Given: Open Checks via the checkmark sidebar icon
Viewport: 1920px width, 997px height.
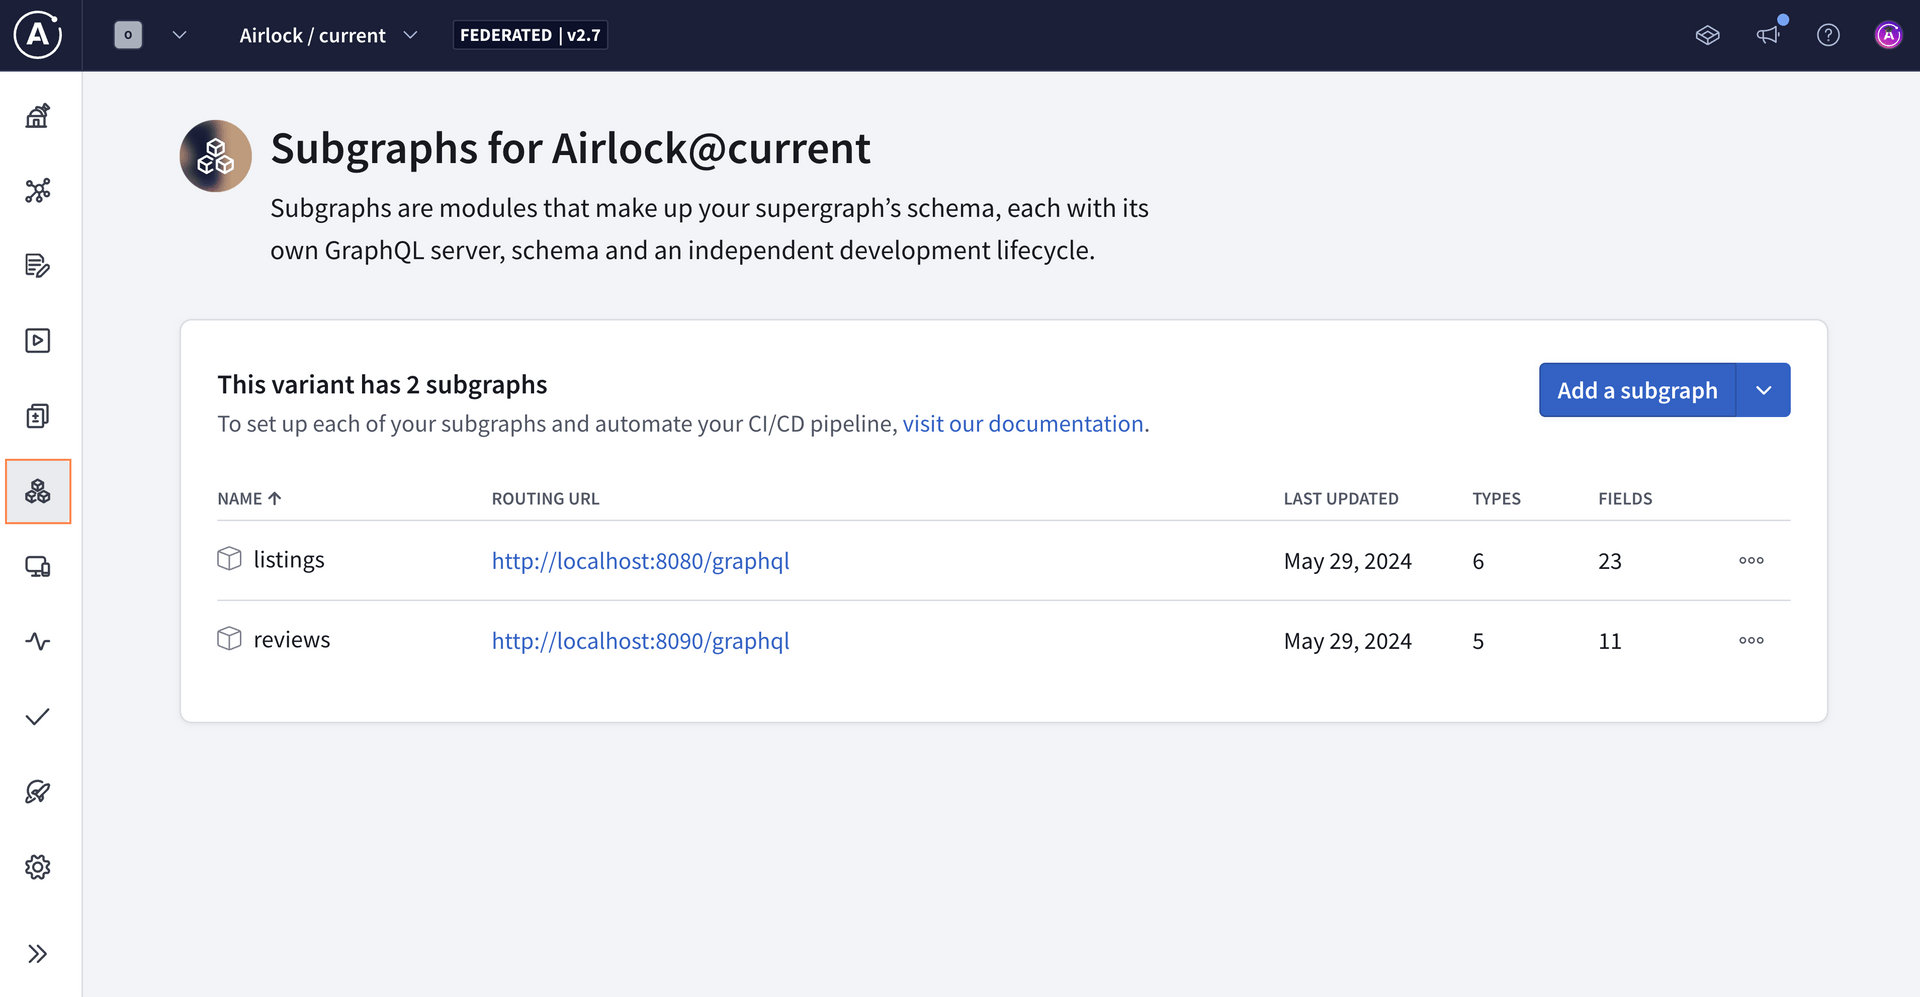Looking at the screenshot, I should pyautogui.click(x=38, y=716).
